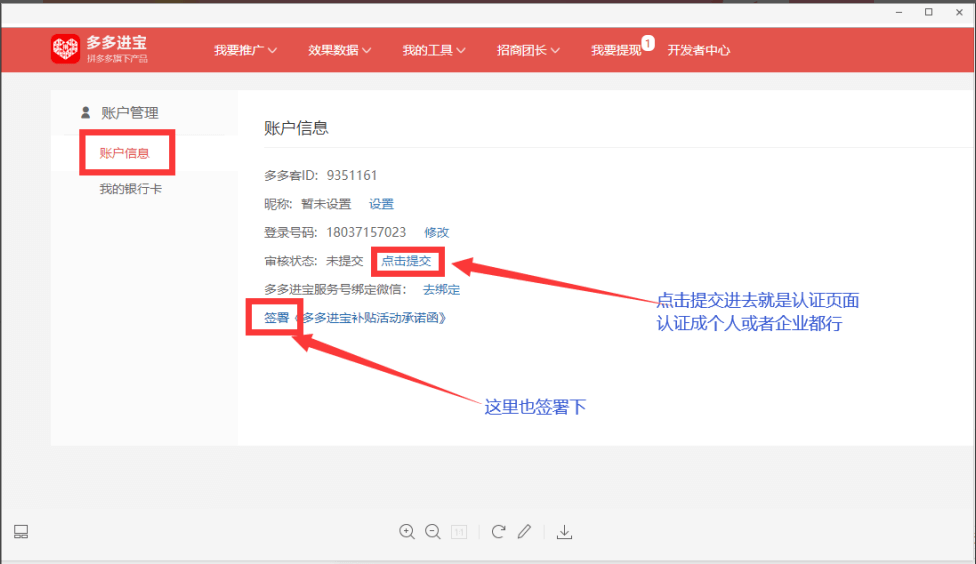This screenshot has width=976, height=564.
Task: Click the 暂未设置 nickname text
Action: click(x=326, y=204)
